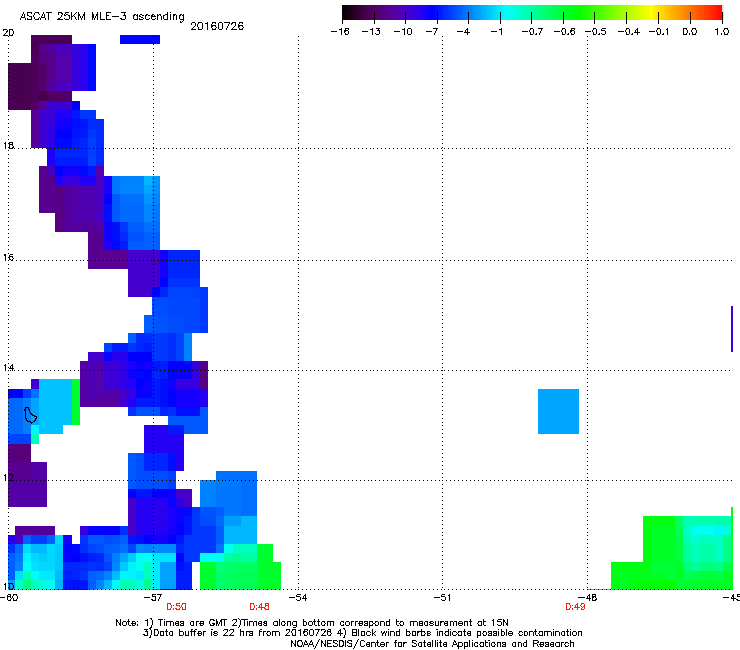Screen dimensions: 740x650
Task: Click the longitude label "-57"
Action: pos(153,598)
